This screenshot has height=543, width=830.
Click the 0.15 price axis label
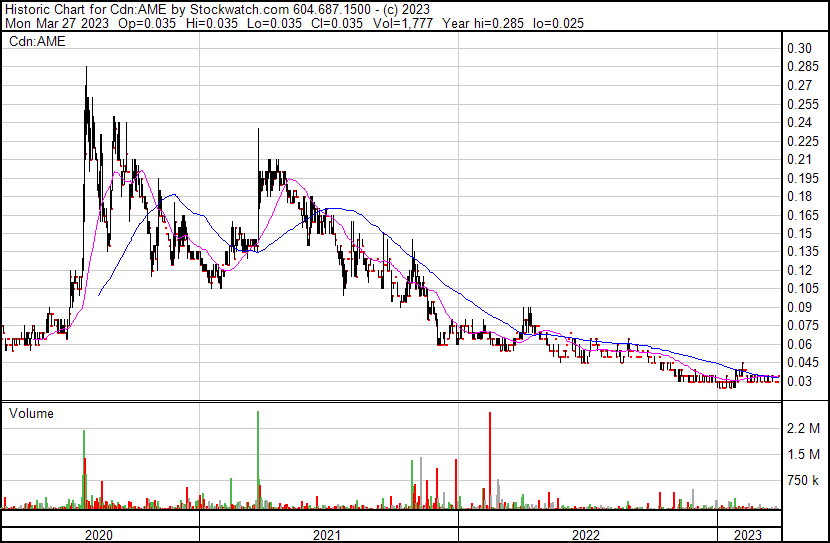tap(799, 233)
